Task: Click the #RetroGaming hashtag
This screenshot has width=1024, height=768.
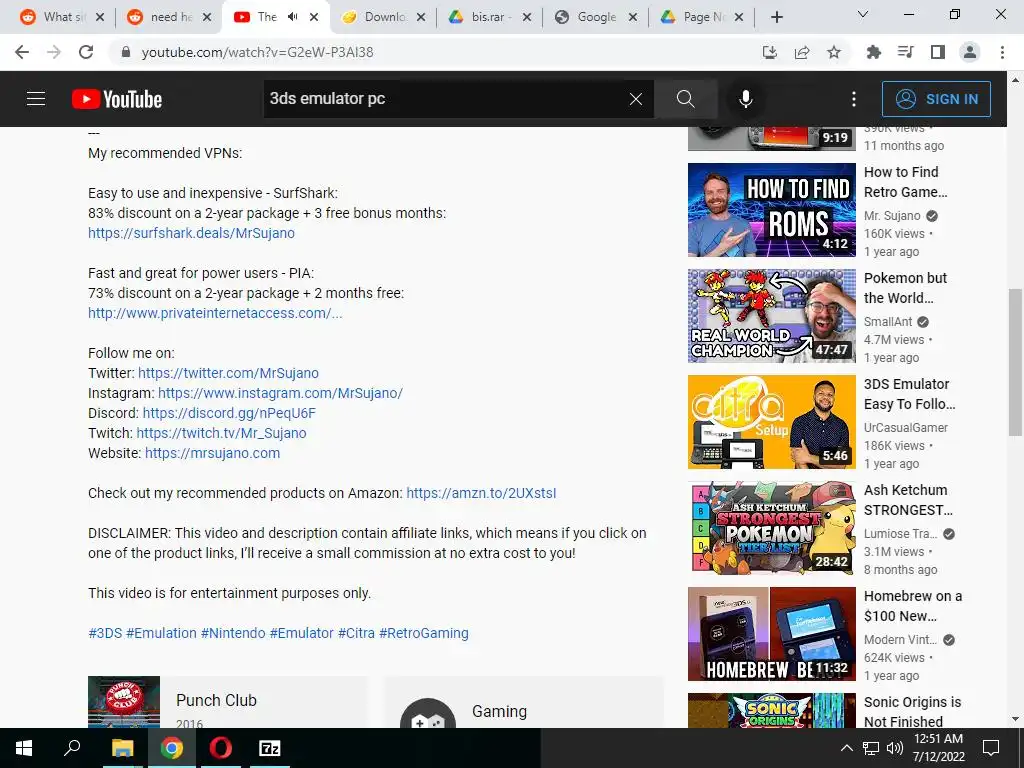Action: [x=424, y=633]
